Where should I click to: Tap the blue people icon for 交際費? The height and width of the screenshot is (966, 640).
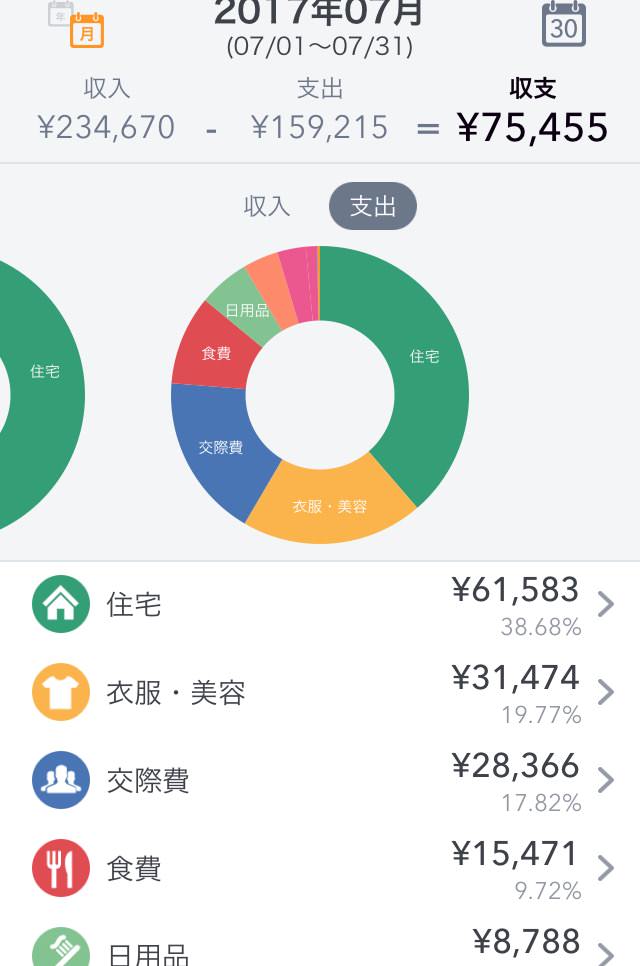click(x=60, y=780)
